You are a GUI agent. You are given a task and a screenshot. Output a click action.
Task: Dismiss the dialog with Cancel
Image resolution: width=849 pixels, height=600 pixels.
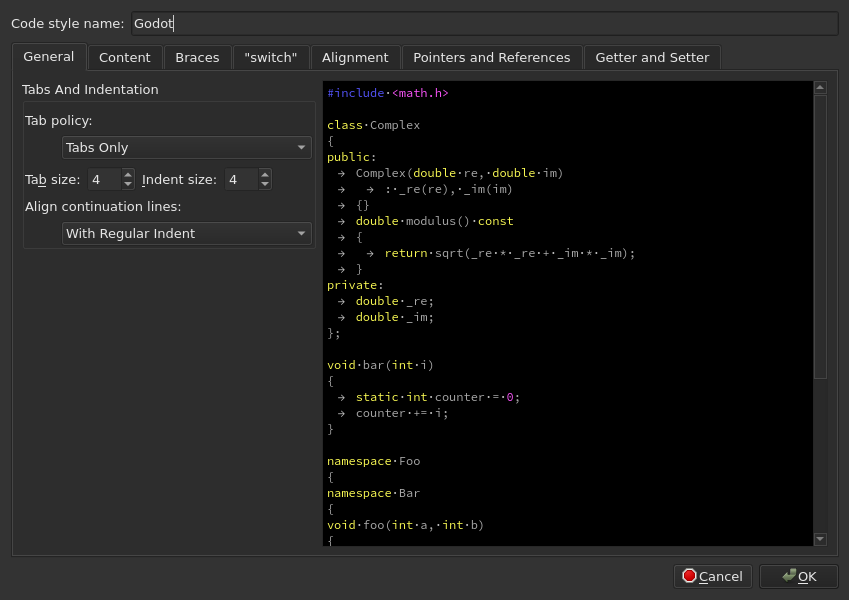click(712, 576)
